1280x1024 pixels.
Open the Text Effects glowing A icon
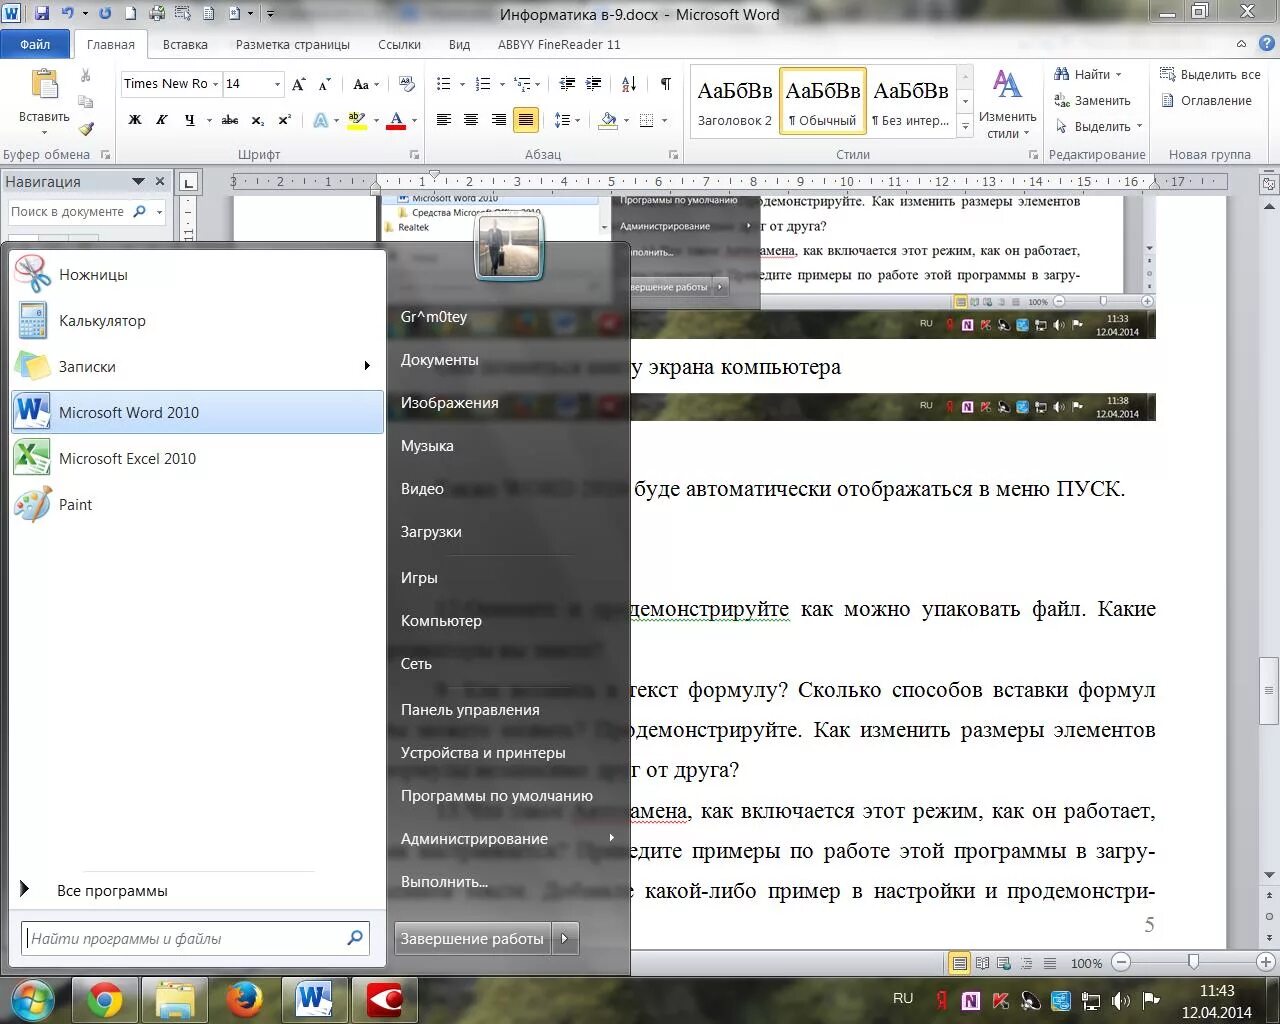point(321,120)
